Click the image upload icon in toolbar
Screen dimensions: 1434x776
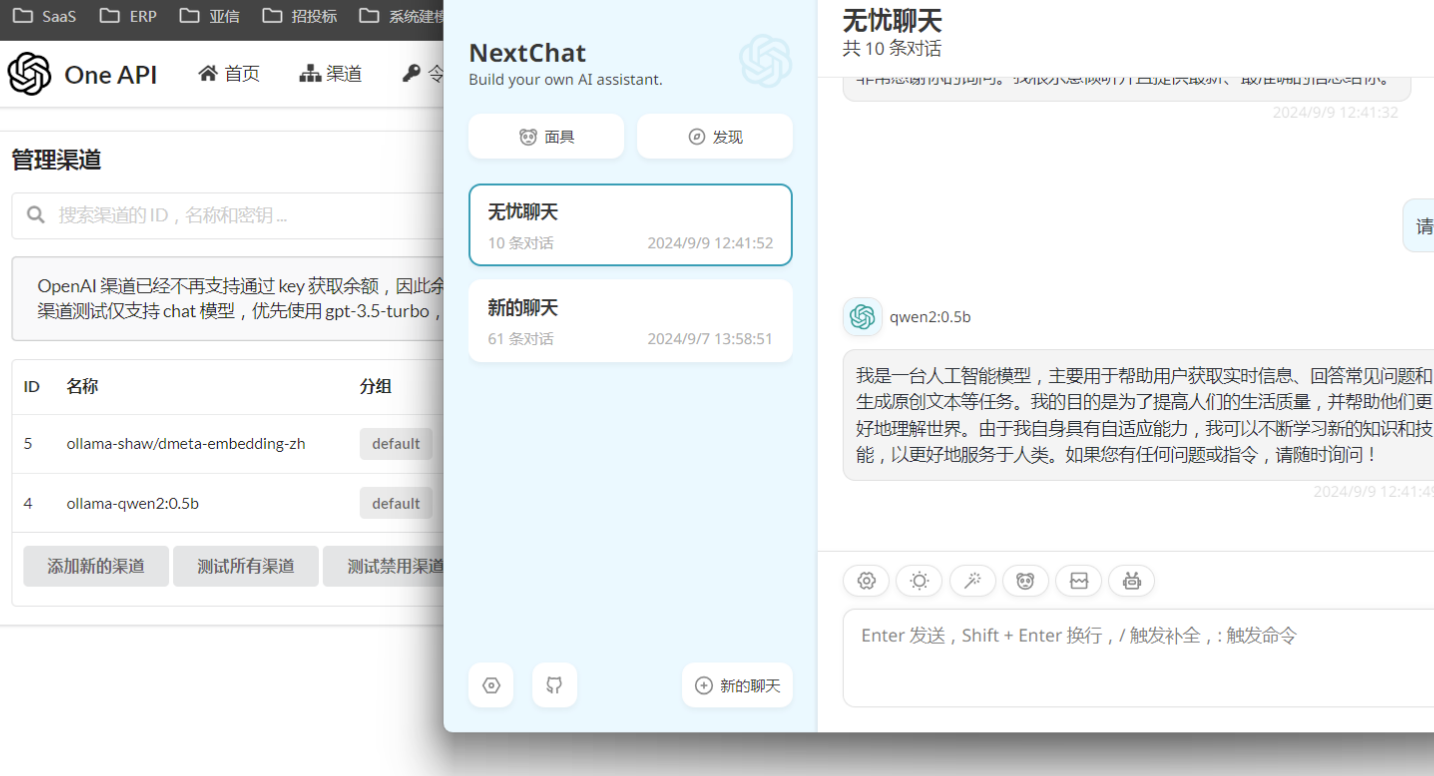click(x=1078, y=581)
